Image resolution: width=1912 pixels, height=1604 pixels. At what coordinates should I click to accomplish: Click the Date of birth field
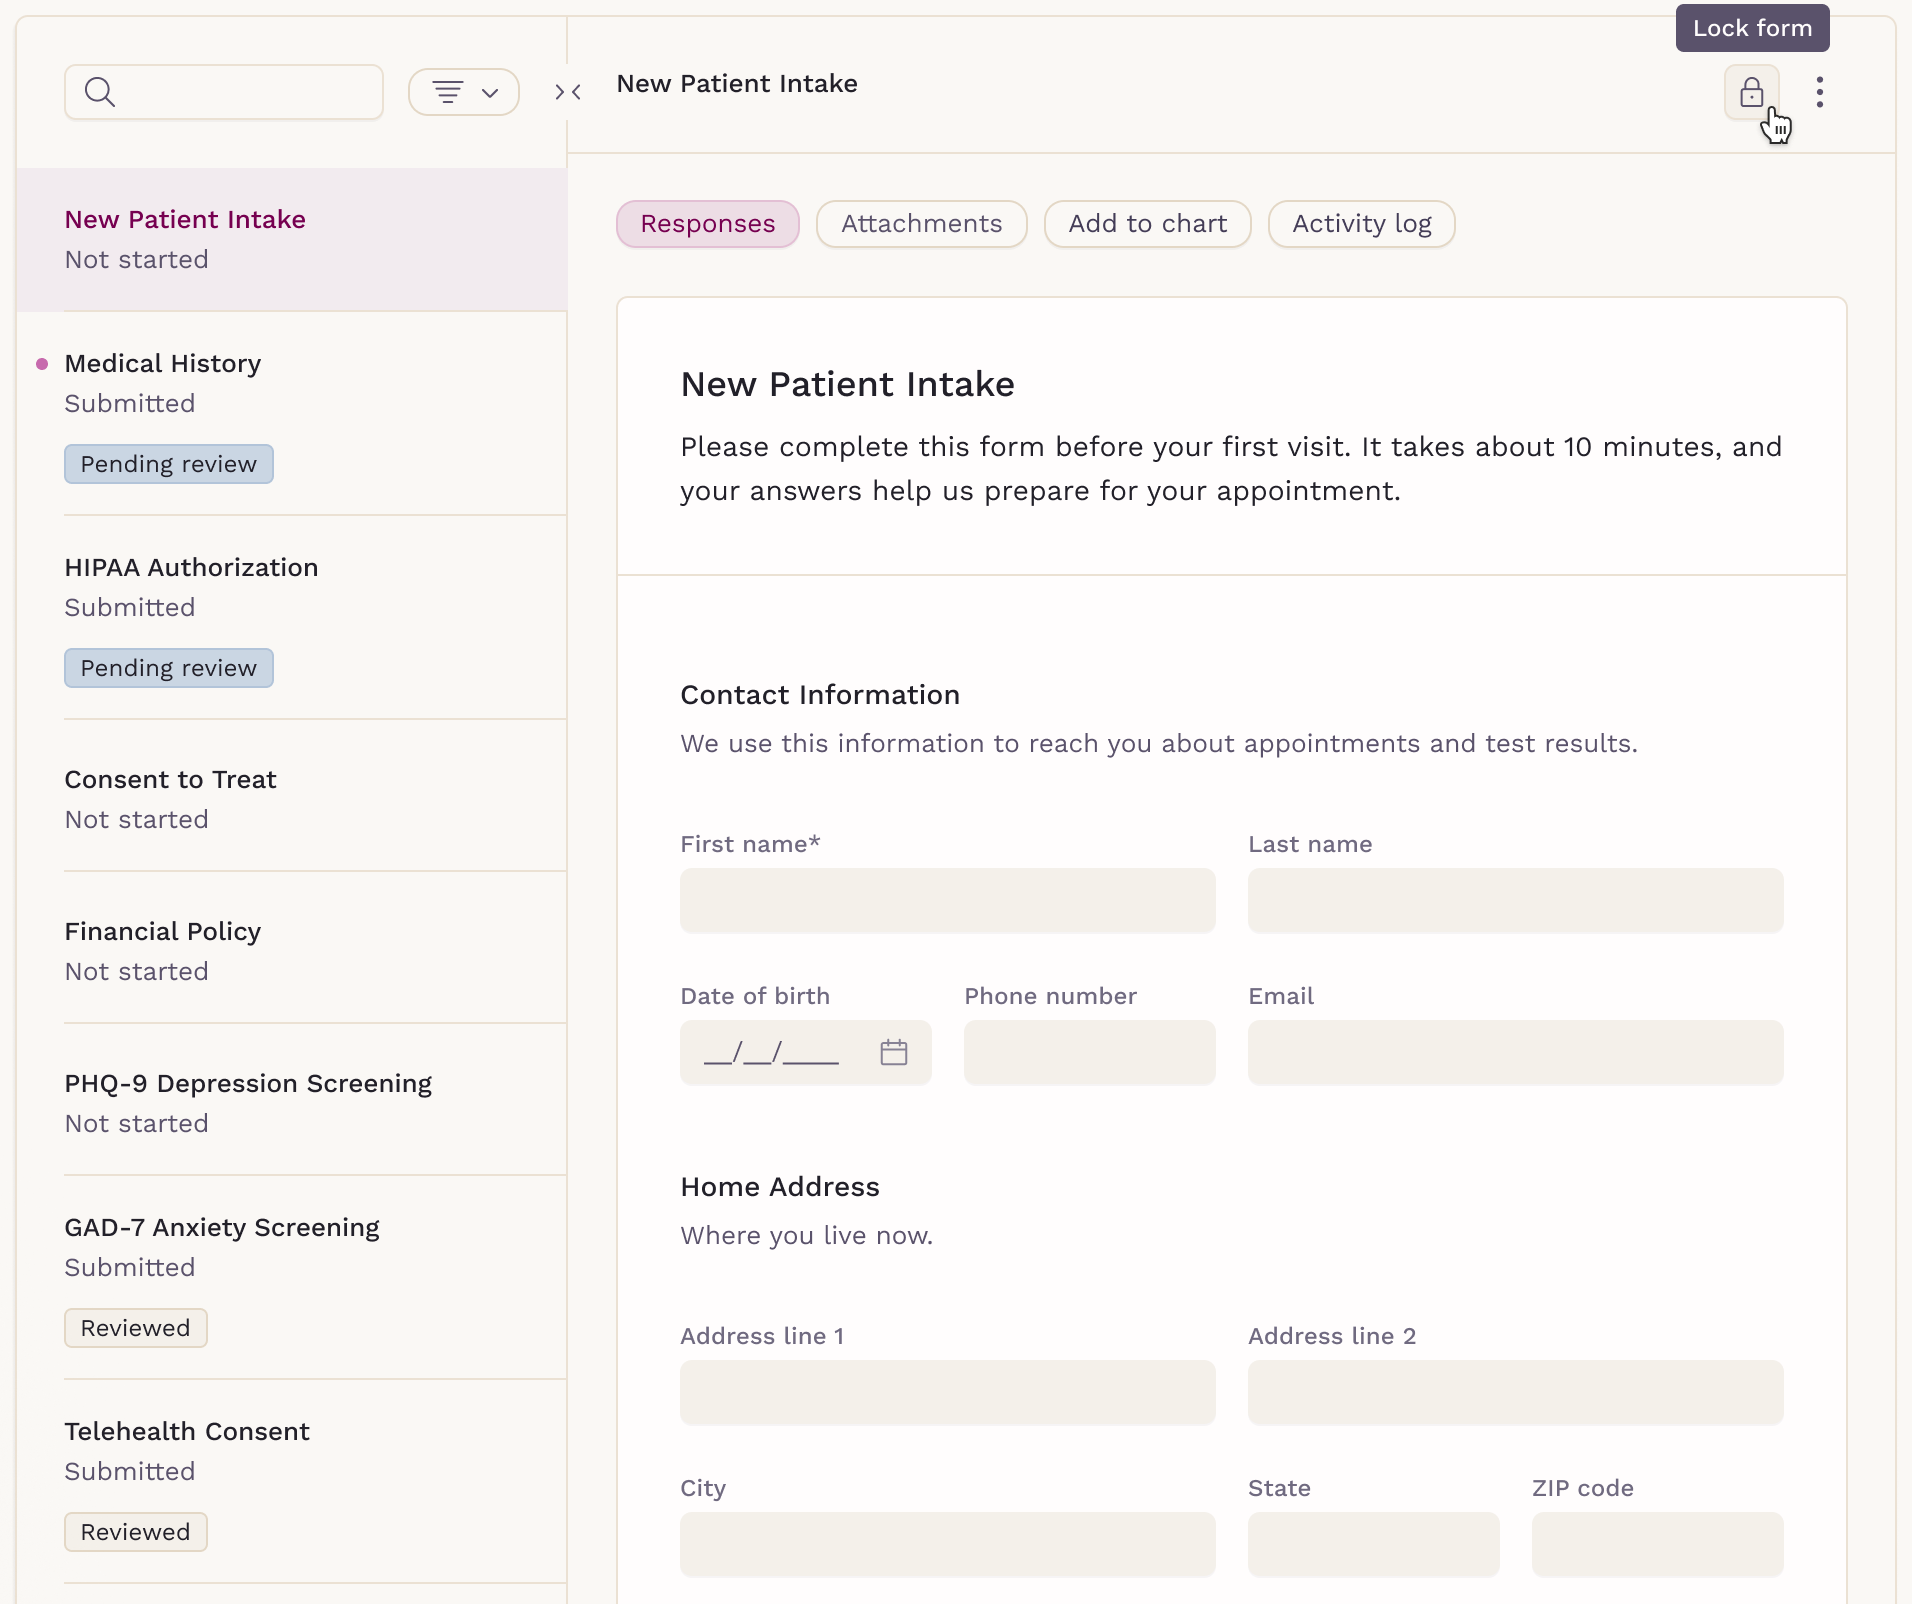(x=806, y=1052)
